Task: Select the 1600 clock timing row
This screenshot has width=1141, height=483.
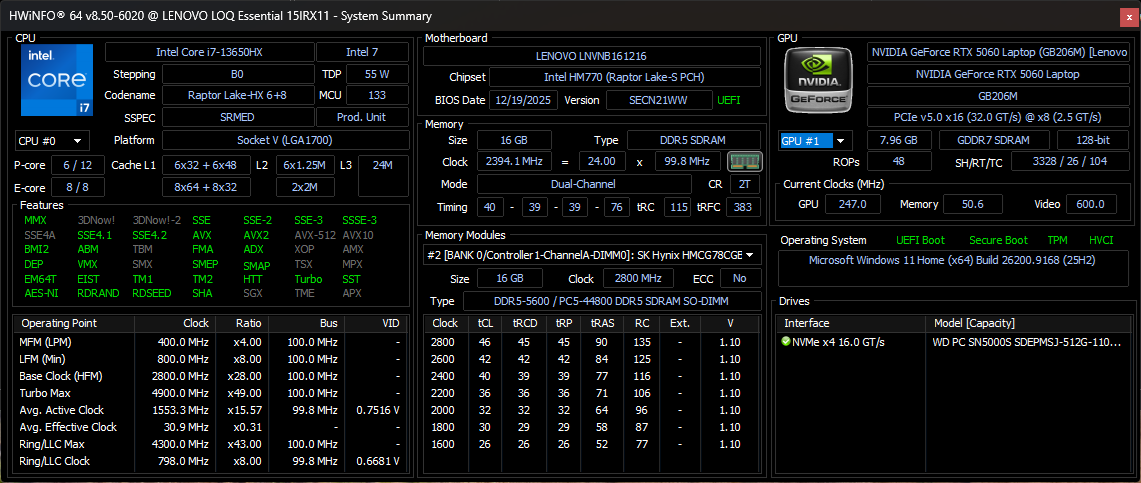Action: click(x=592, y=444)
